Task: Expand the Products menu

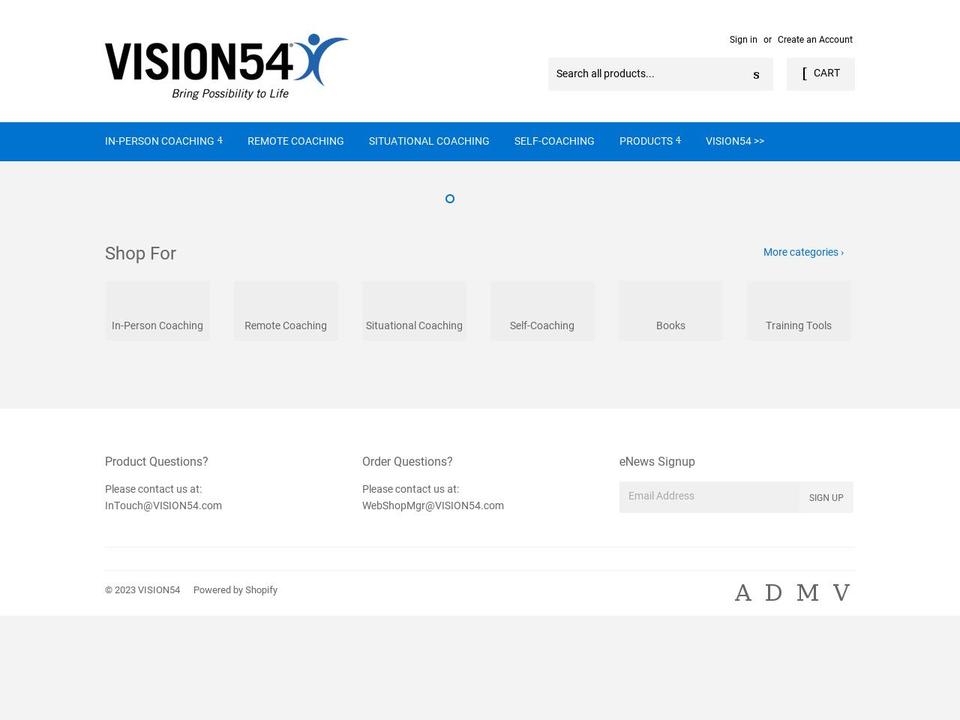Action: click(650, 141)
